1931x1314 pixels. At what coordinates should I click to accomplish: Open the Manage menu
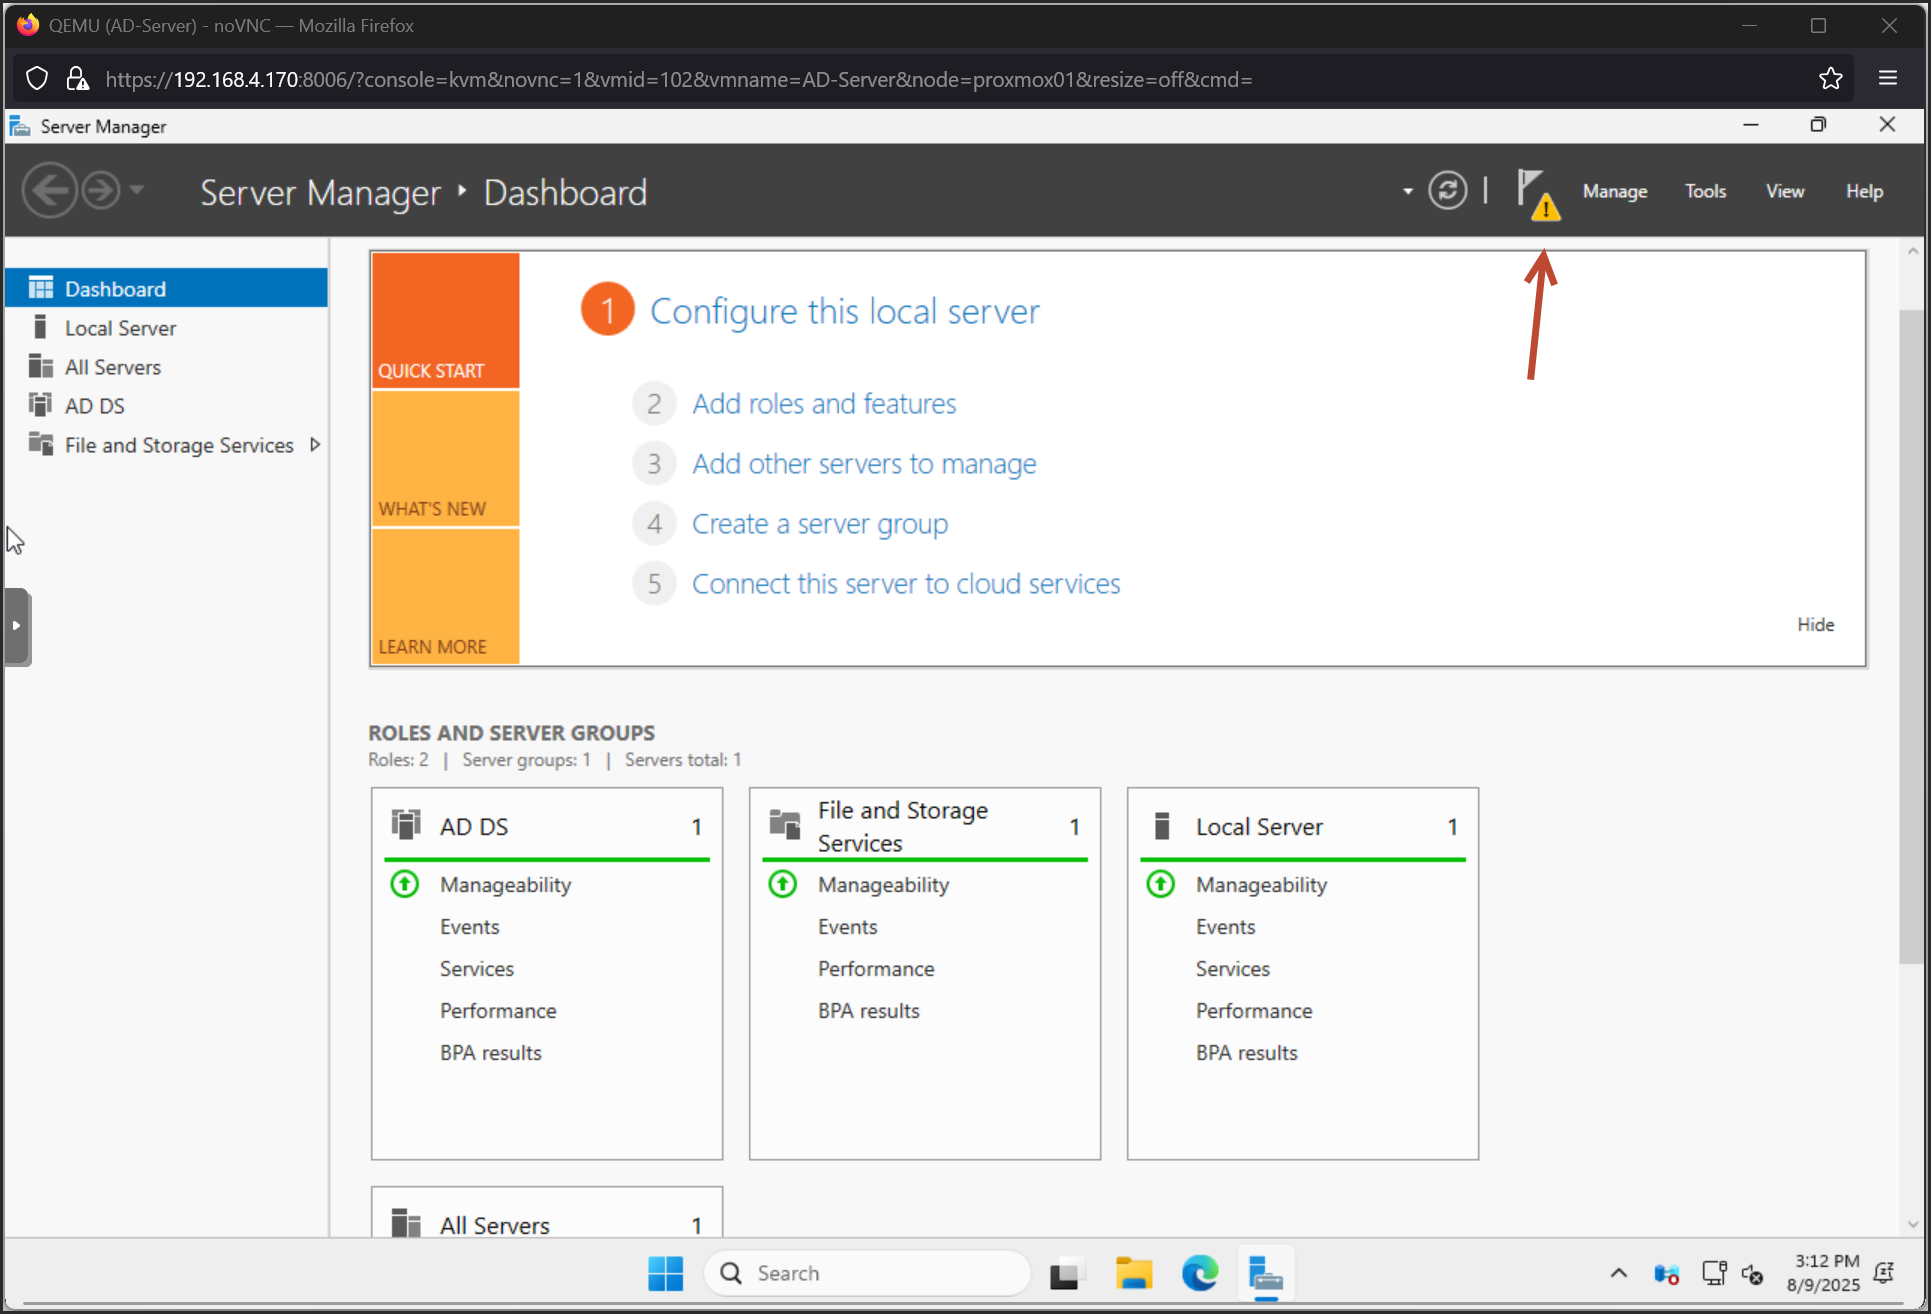coord(1614,191)
